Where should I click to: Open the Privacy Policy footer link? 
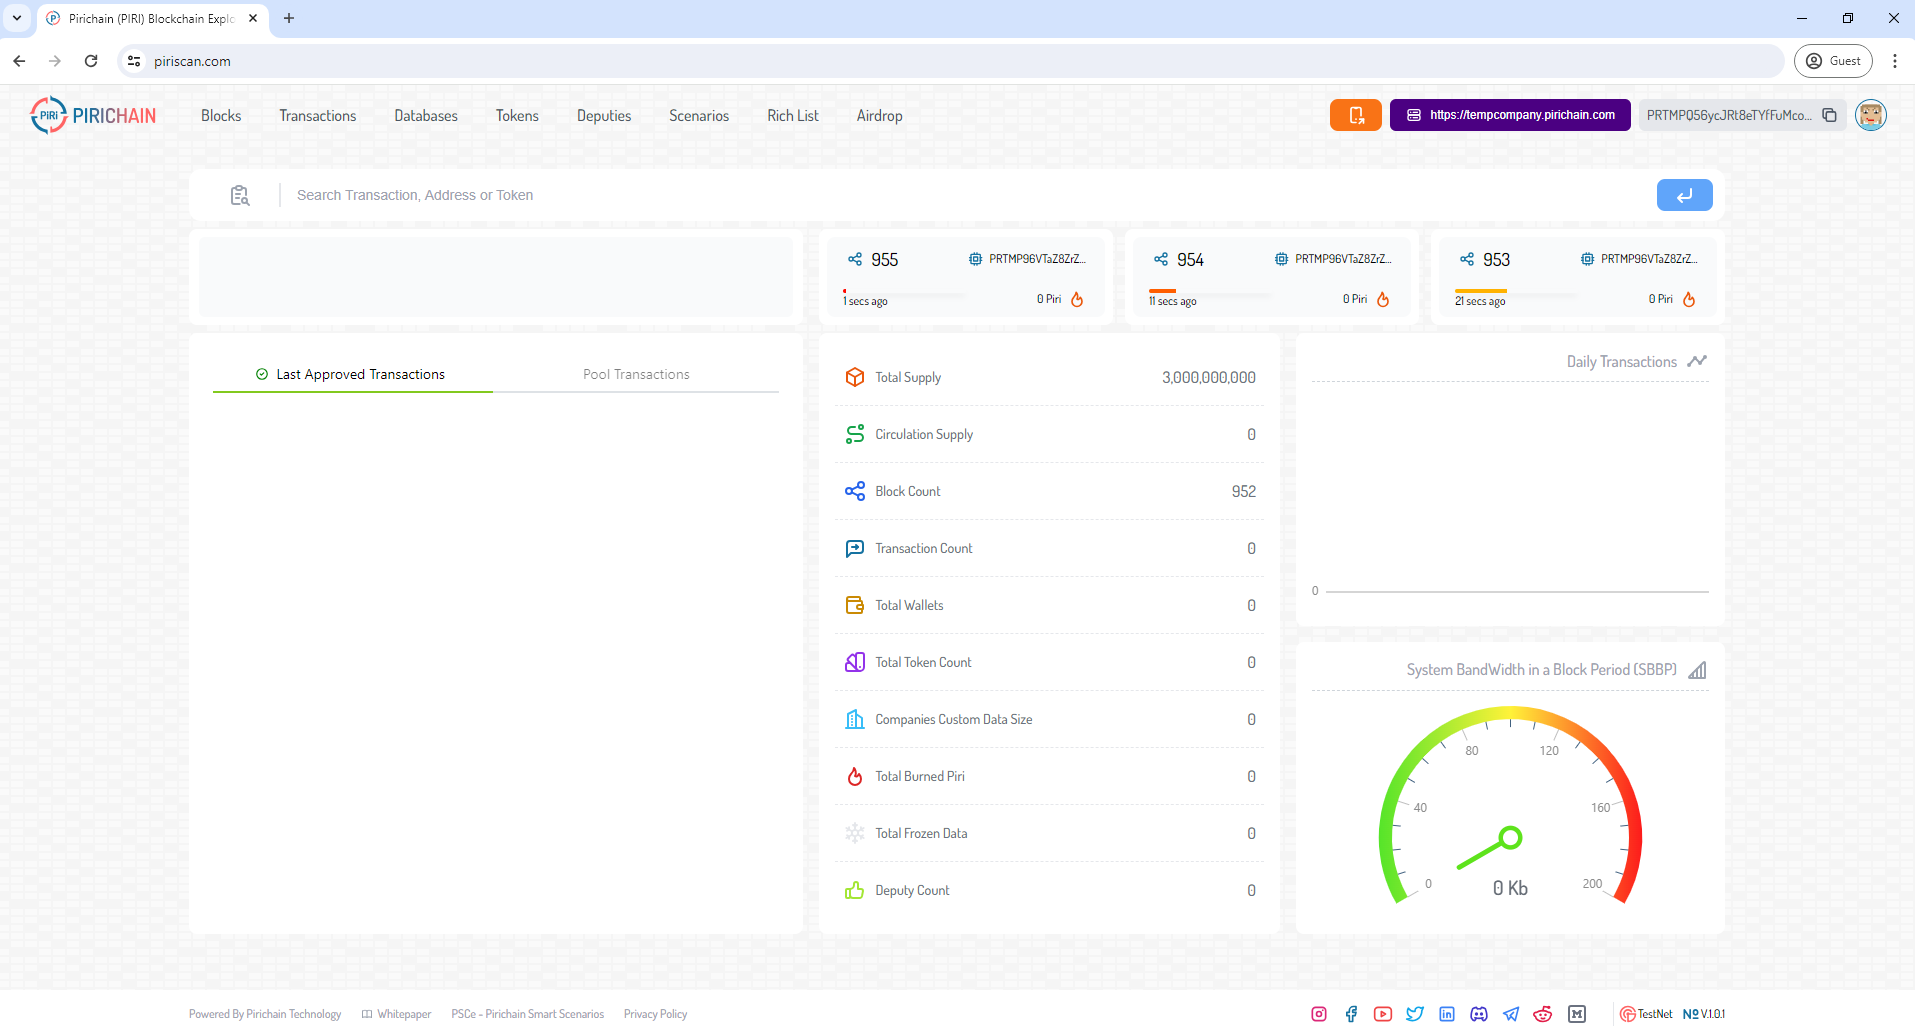click(655, 1014)
